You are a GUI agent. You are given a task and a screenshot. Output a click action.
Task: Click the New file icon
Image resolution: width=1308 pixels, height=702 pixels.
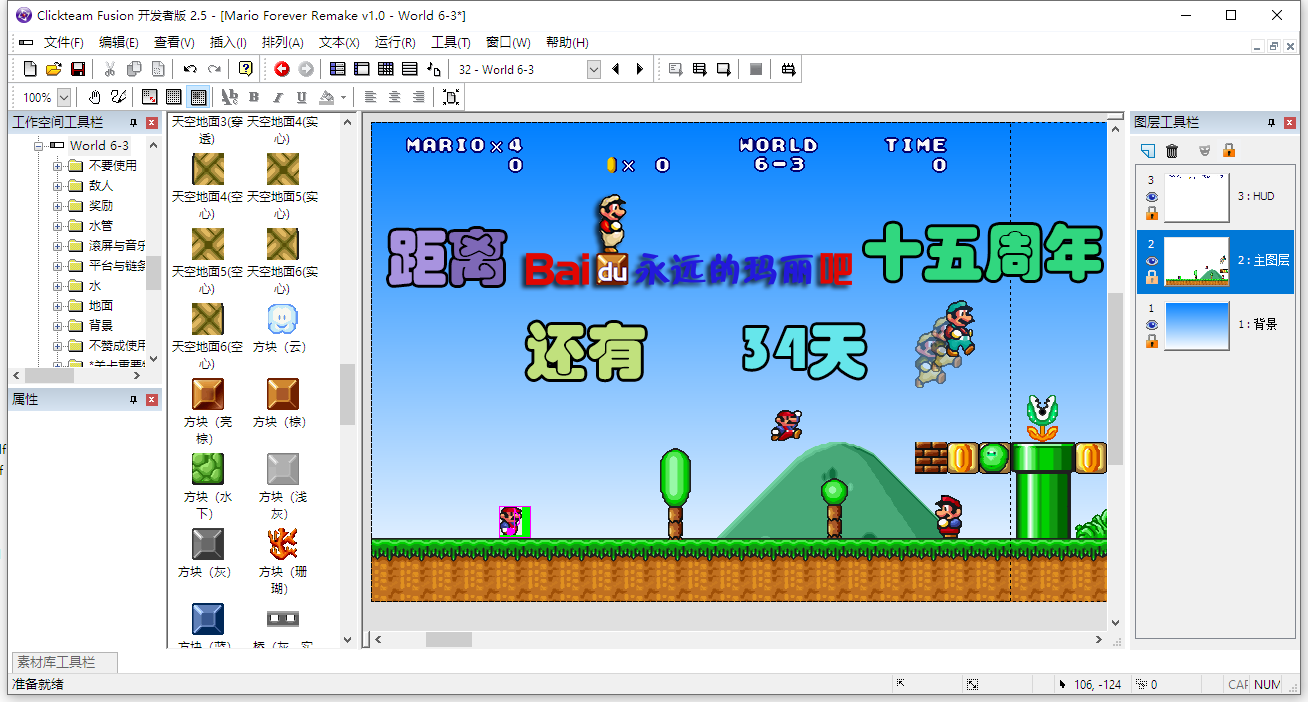point(30,69)
